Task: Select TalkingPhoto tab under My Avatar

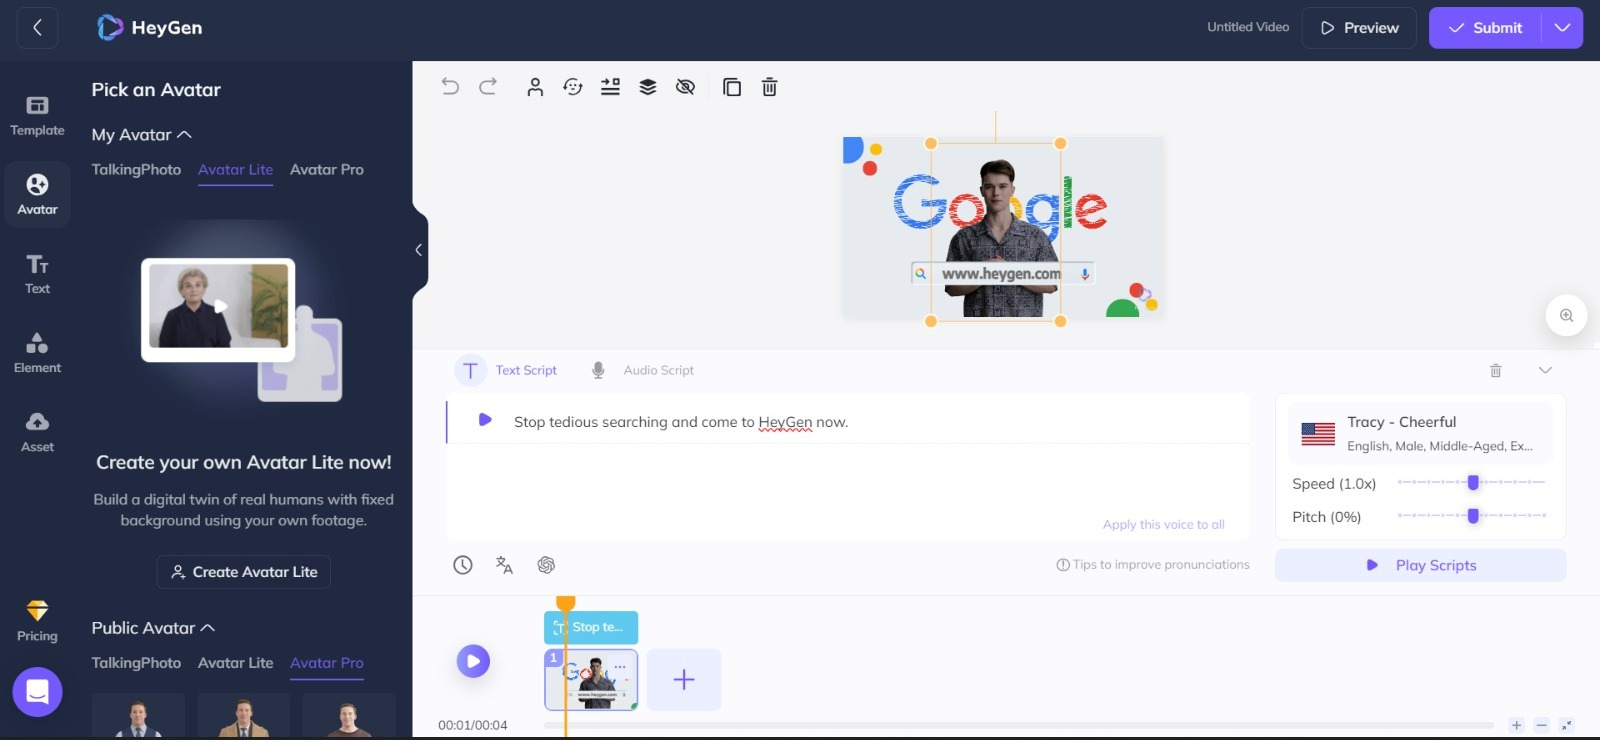Action: click(136, 170)
